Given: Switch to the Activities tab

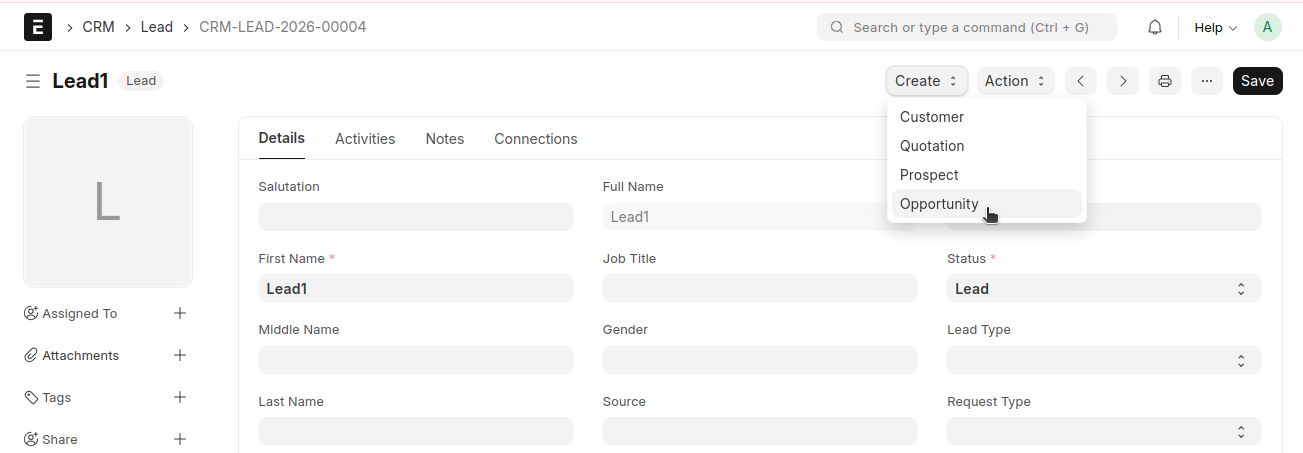Looking at the screenshot, I should [365, 139].
